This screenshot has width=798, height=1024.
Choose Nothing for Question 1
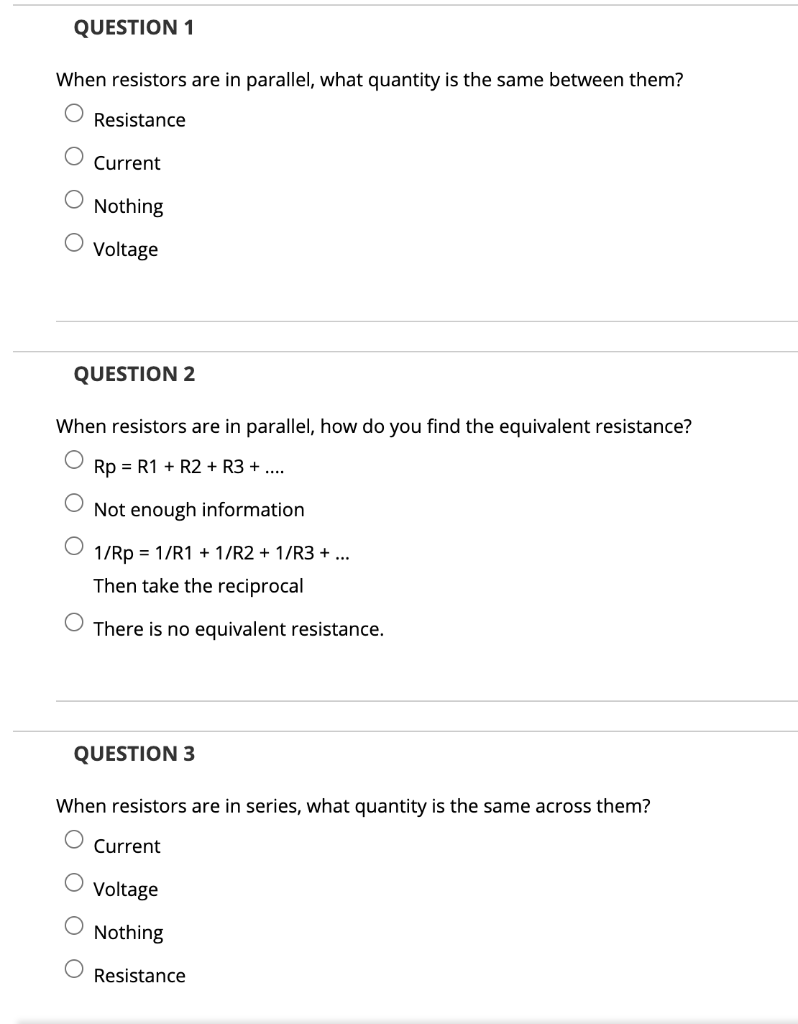(73, 199)
